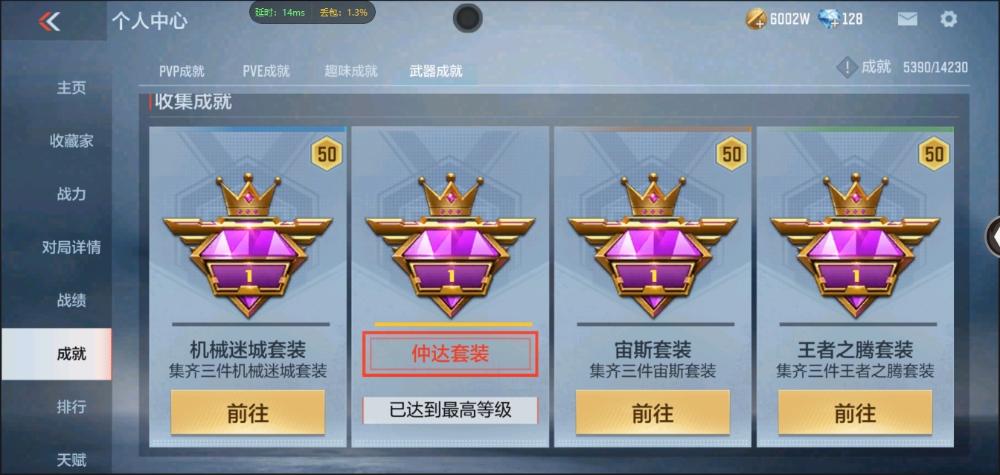Viewport: 1000px width, 475px height.
Task: Switch to the PVP成就 tab
Action: tap(182, 71)
